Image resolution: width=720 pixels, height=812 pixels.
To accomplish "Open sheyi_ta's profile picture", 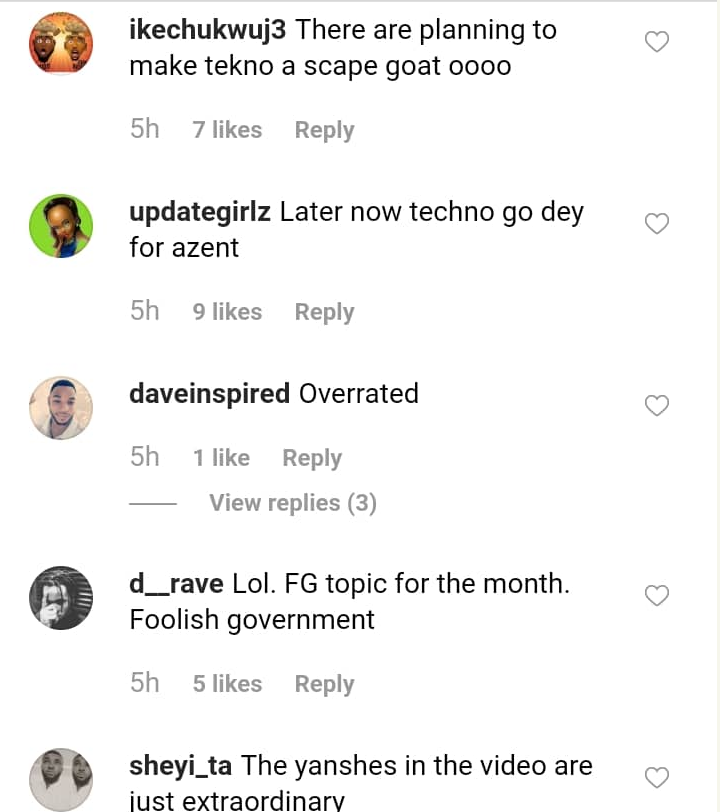I will pyautogui.click(x=61, y=779).
